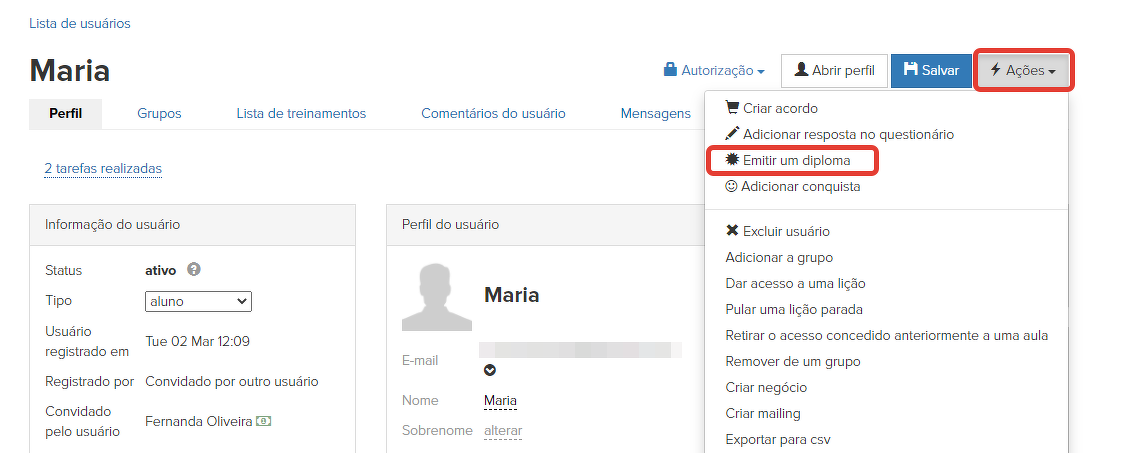
Task: Toggle the 'Ações' dropdown button
Action: [1023, 71]
